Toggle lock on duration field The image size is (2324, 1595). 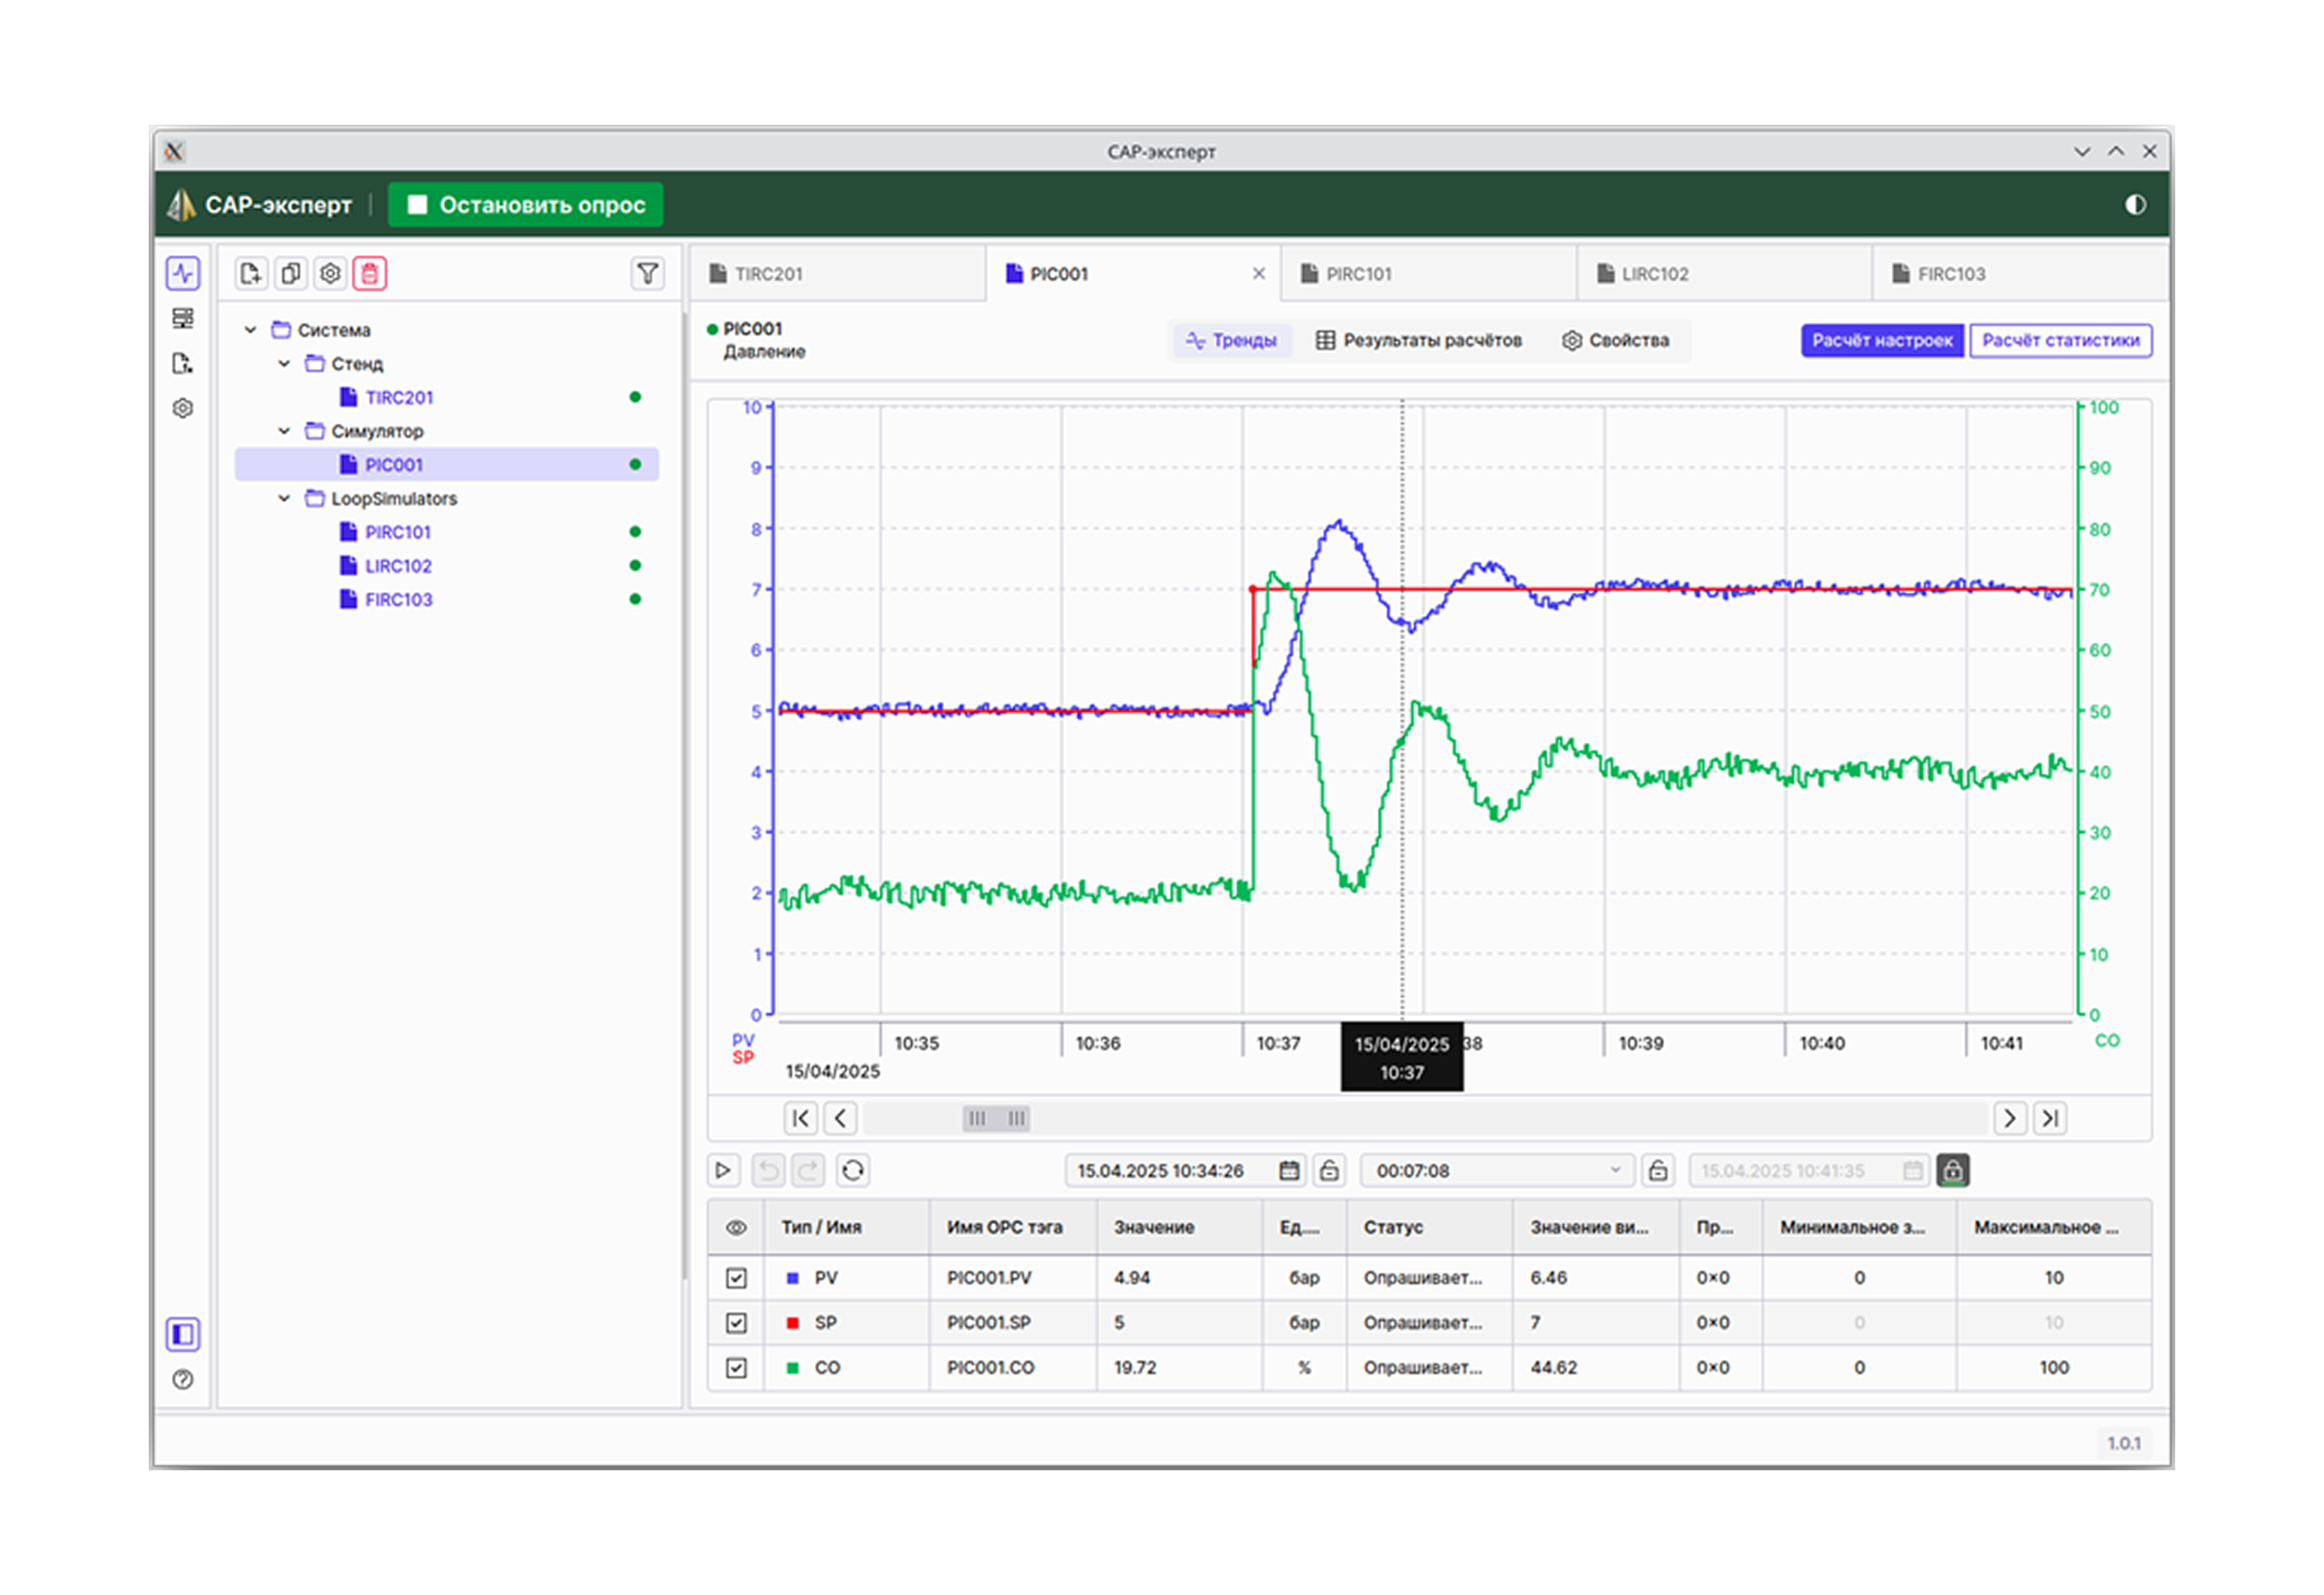click(x=1658, y=1170)
